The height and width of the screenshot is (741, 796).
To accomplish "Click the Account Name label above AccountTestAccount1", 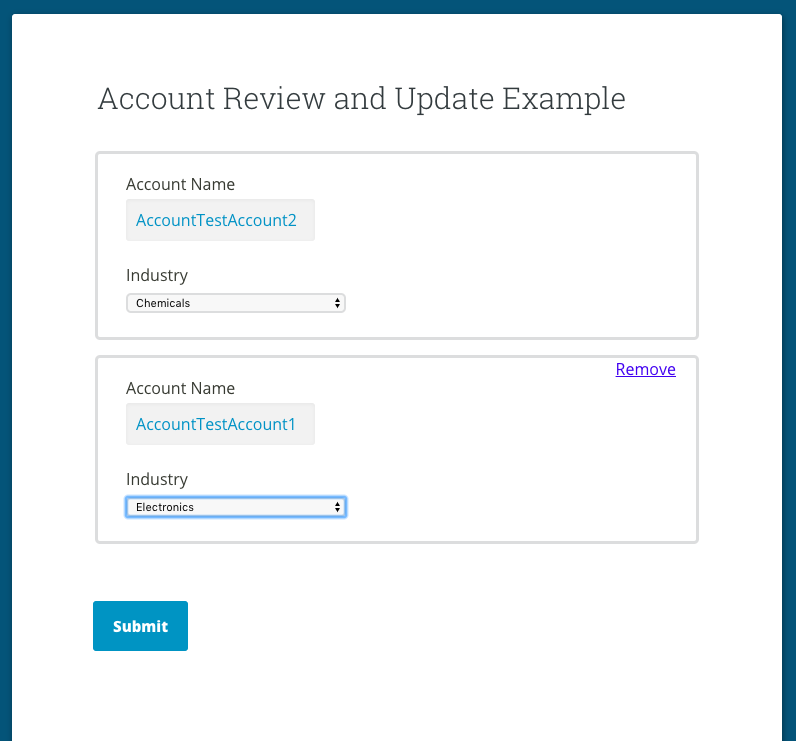I will point(180,388).
